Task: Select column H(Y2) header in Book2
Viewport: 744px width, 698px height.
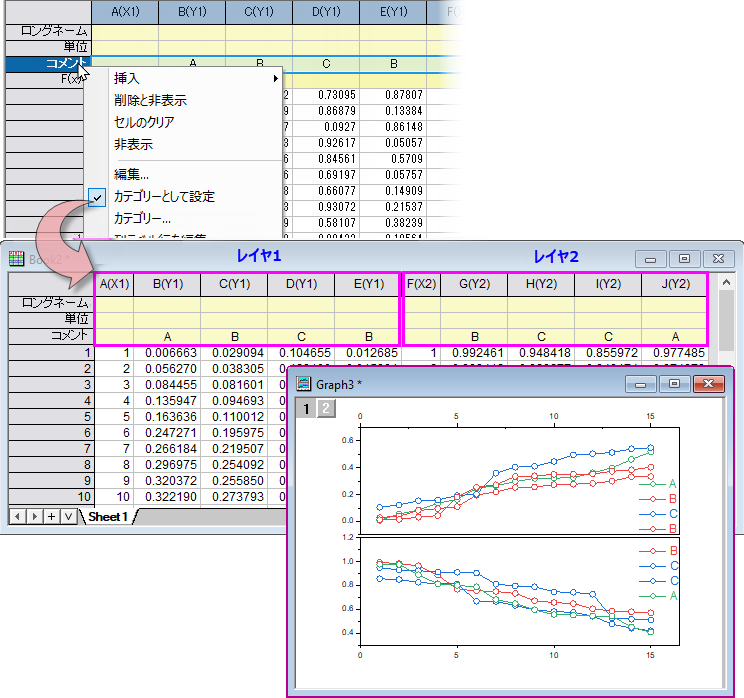Action: click(541, 284)
